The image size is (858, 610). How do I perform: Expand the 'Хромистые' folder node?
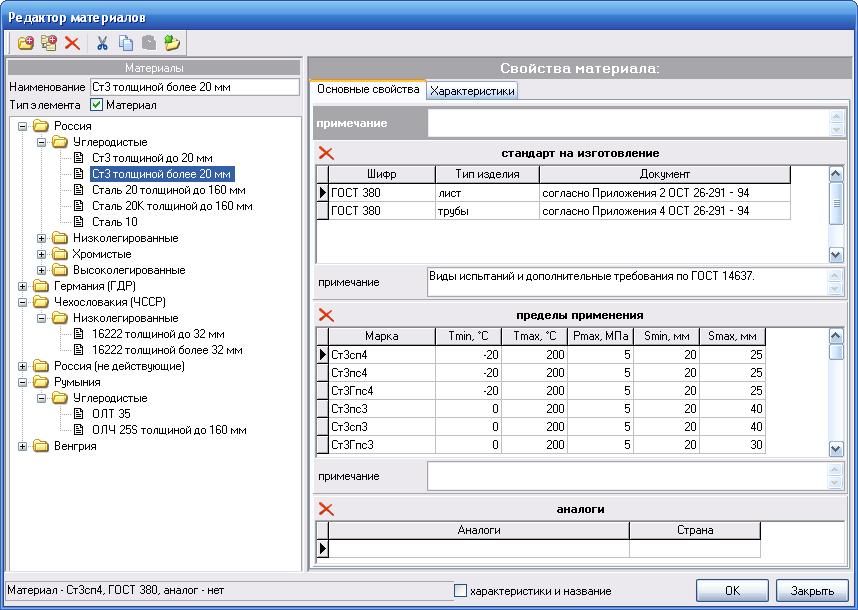coord(42,254)
